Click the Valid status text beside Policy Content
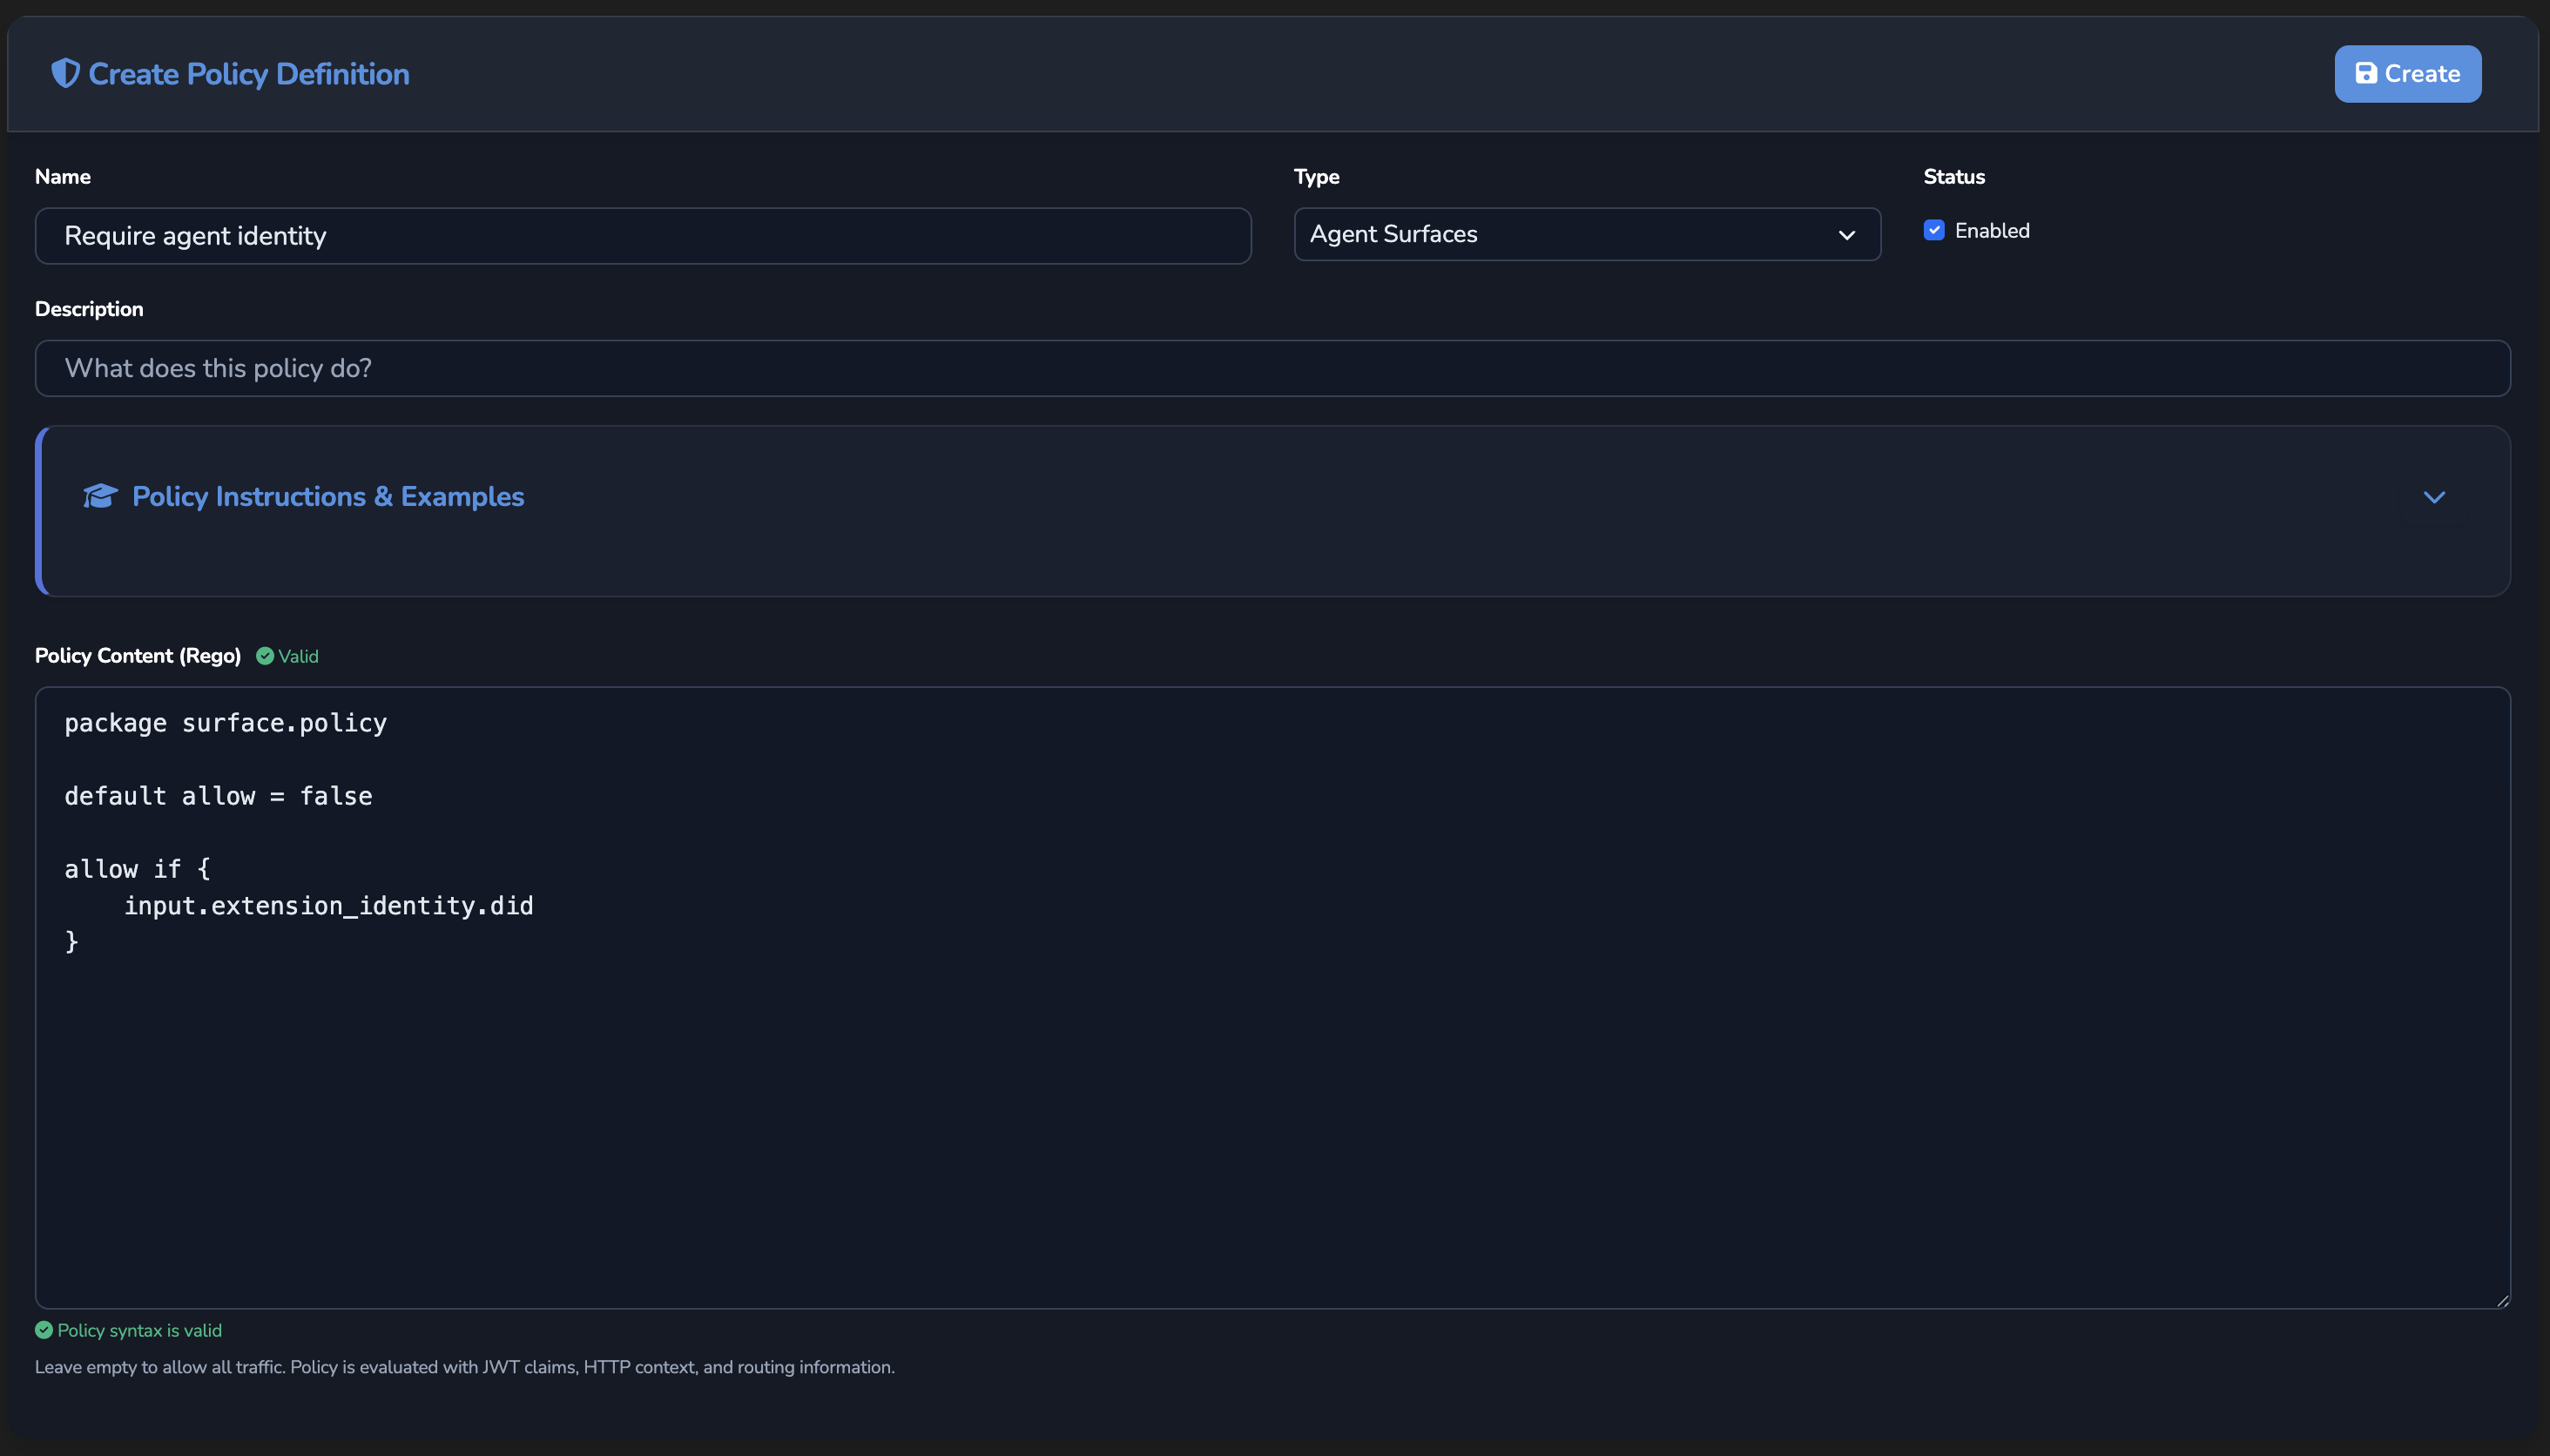 pyautogui.click(x=298, y=656)
